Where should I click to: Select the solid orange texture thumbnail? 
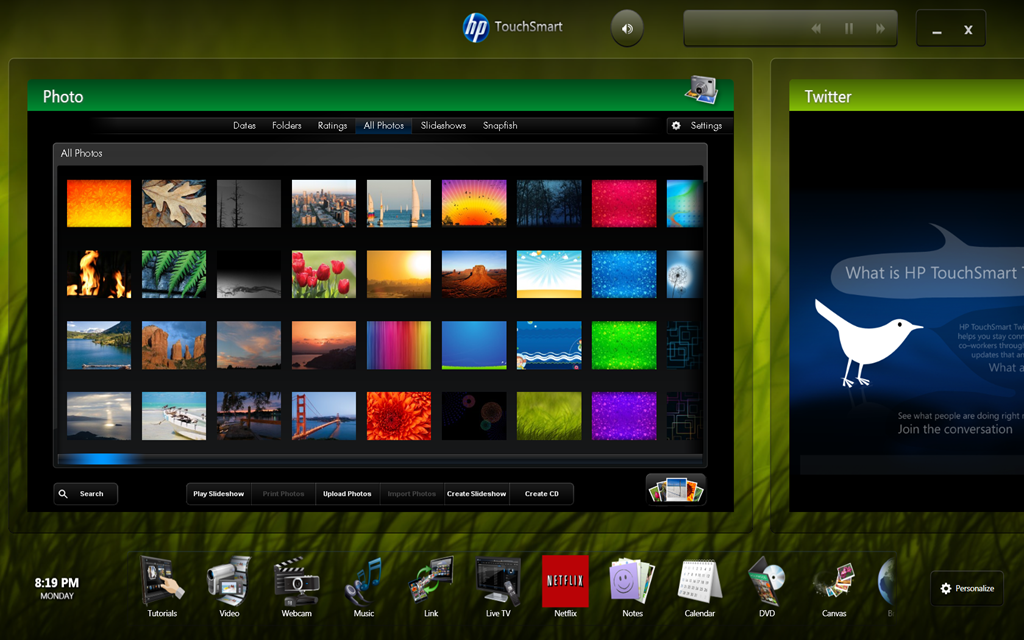99,204
